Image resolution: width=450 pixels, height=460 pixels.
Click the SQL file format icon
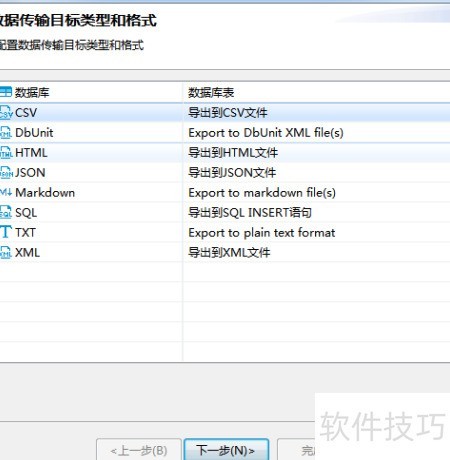6,212
